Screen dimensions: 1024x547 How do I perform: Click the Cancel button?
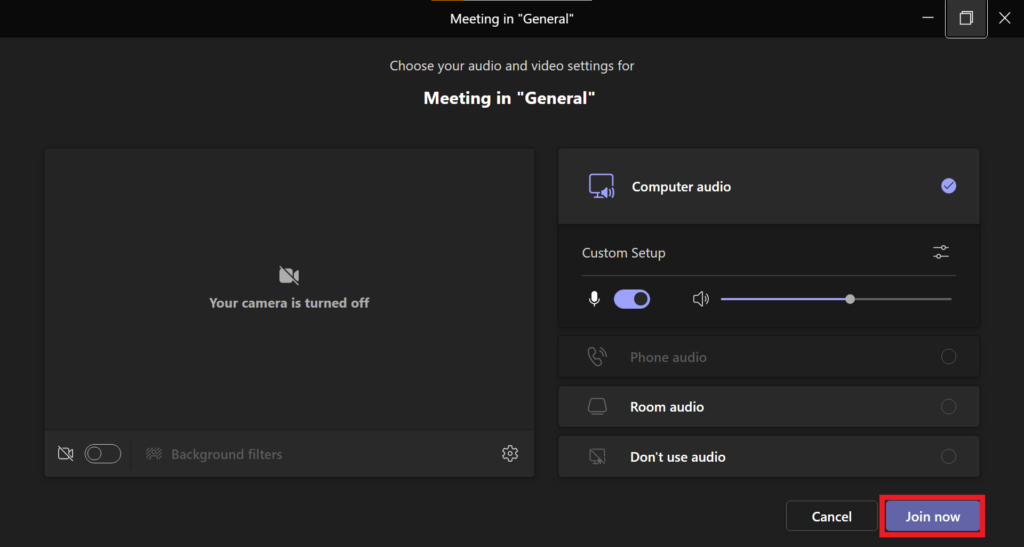[831, 516]
